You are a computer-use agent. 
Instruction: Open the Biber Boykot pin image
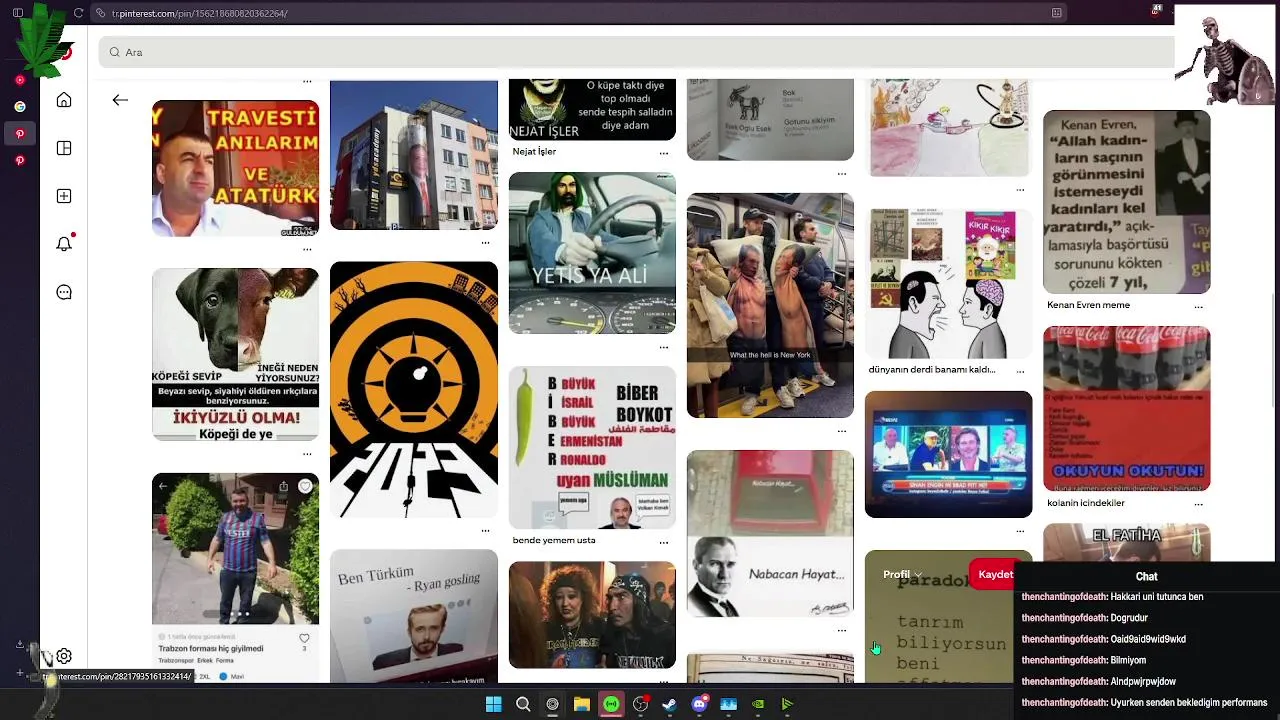point(592,447)
